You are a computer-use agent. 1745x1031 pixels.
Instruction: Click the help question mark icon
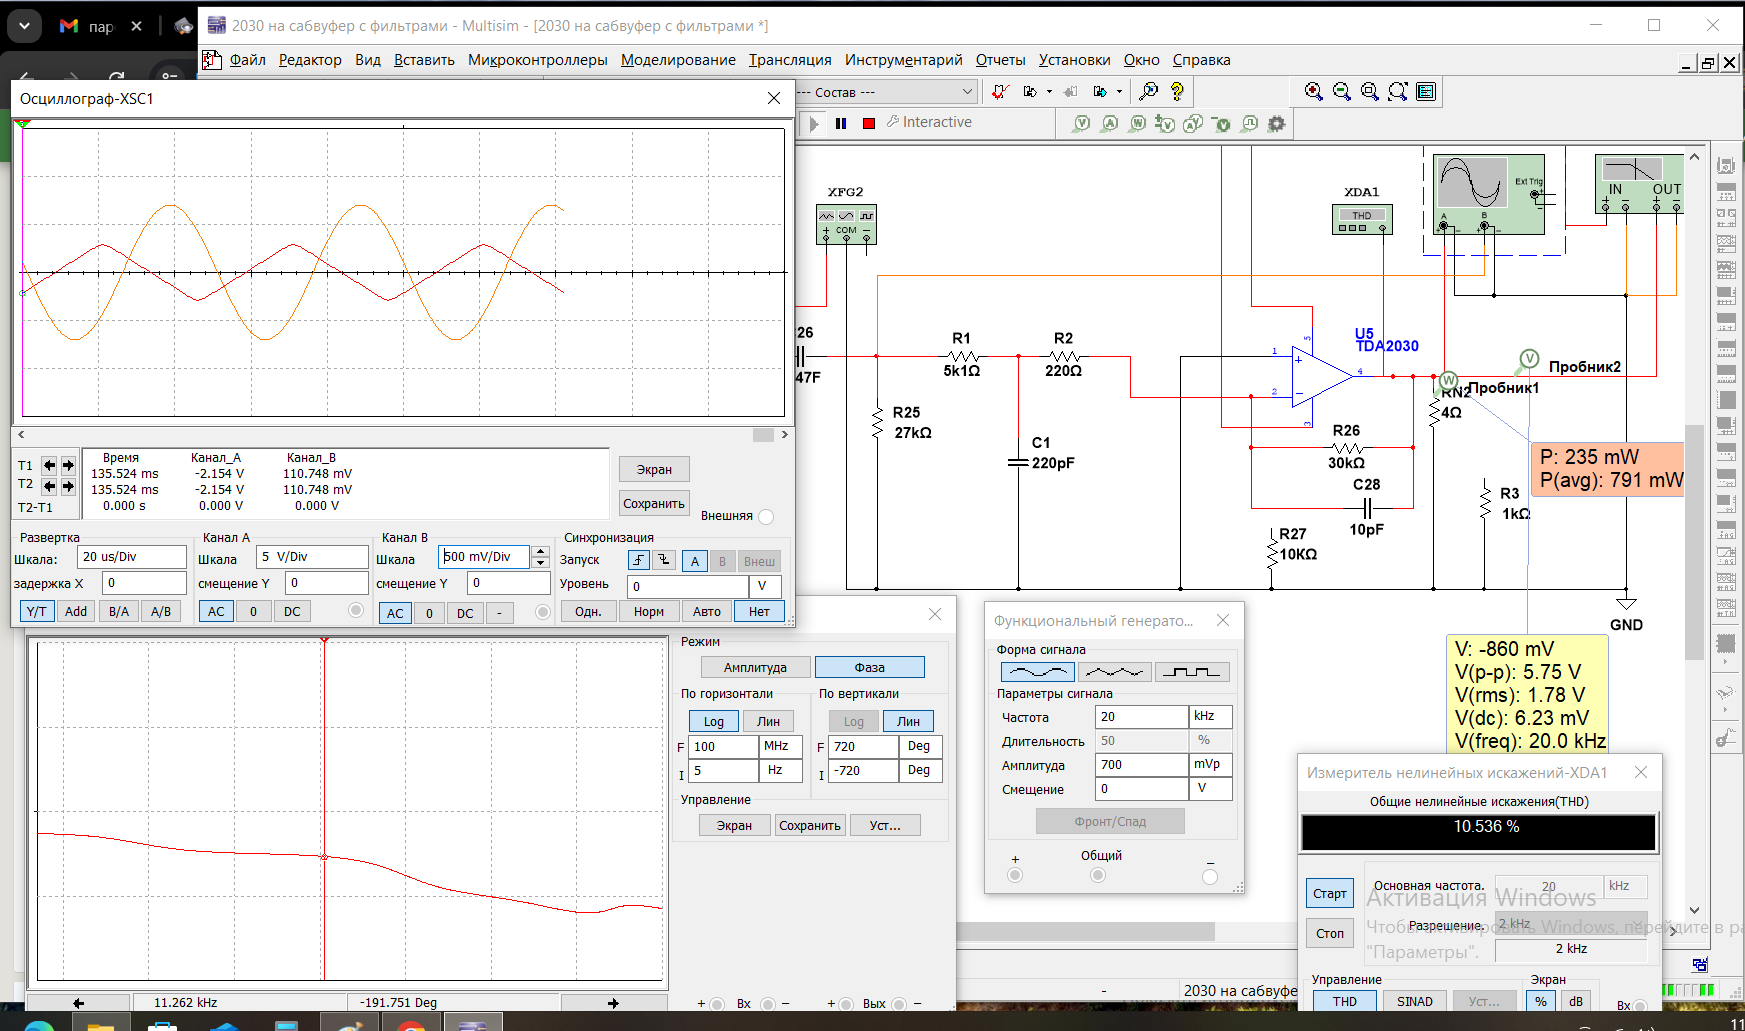click(x=1177, y=92)
